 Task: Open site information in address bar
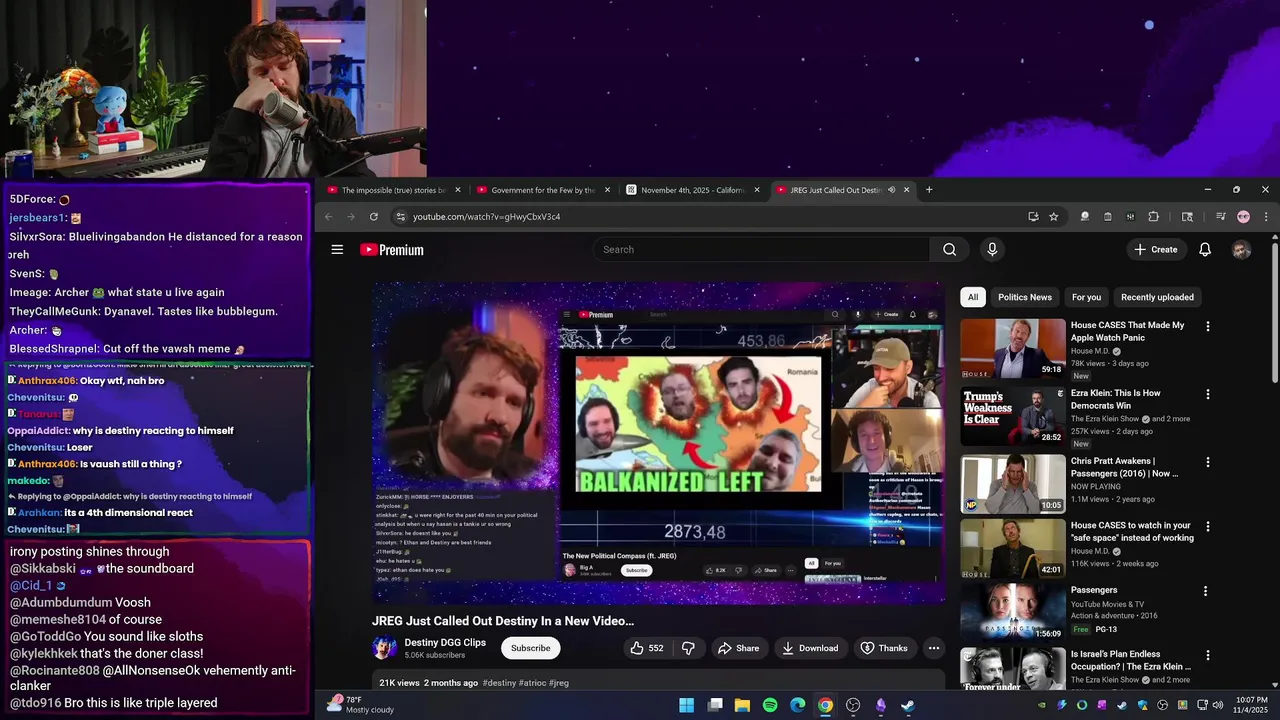(400, 217)
